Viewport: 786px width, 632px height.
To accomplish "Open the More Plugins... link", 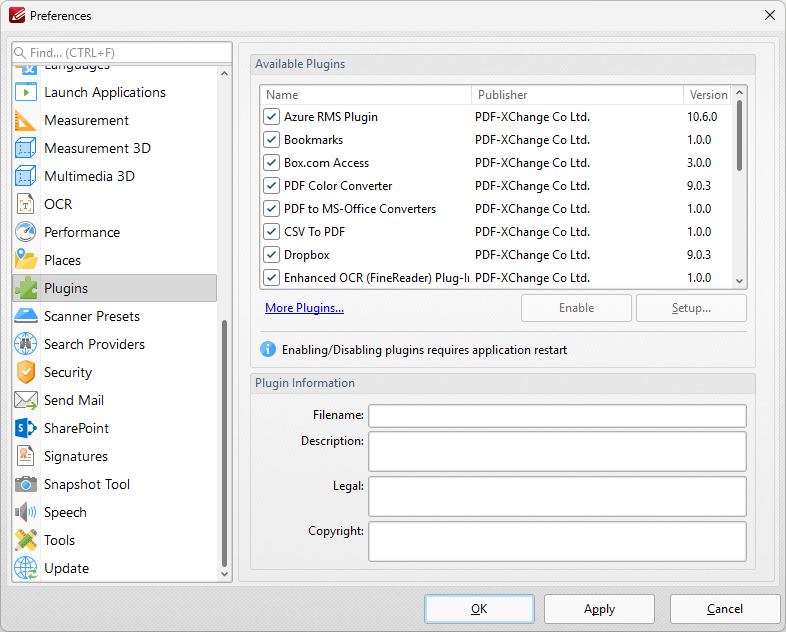I will pos(304,308).
